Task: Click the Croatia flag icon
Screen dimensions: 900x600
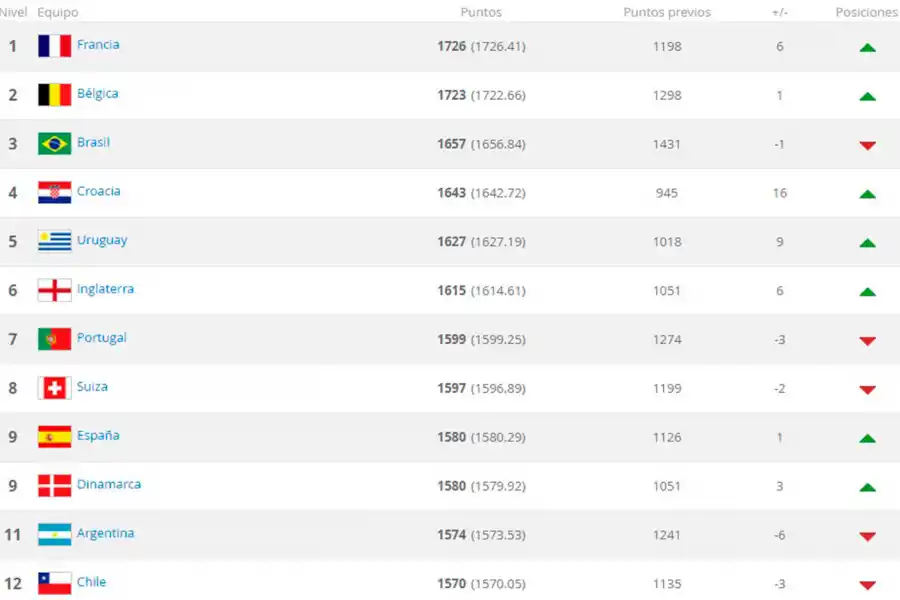Action: coord(53,192)
